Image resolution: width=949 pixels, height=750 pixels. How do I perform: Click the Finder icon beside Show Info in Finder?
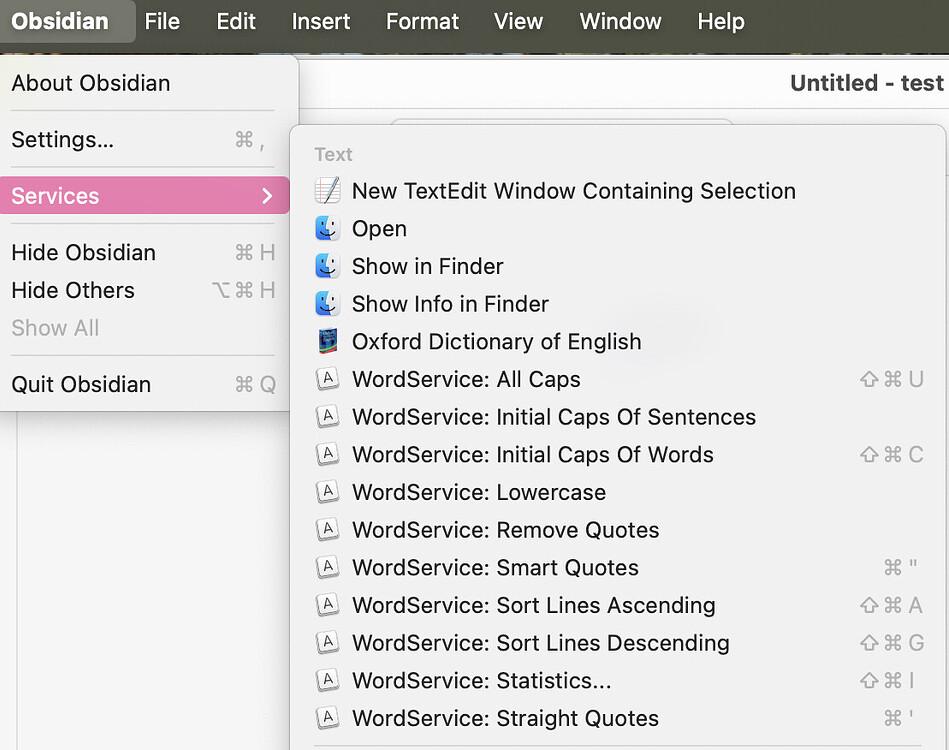327,304
